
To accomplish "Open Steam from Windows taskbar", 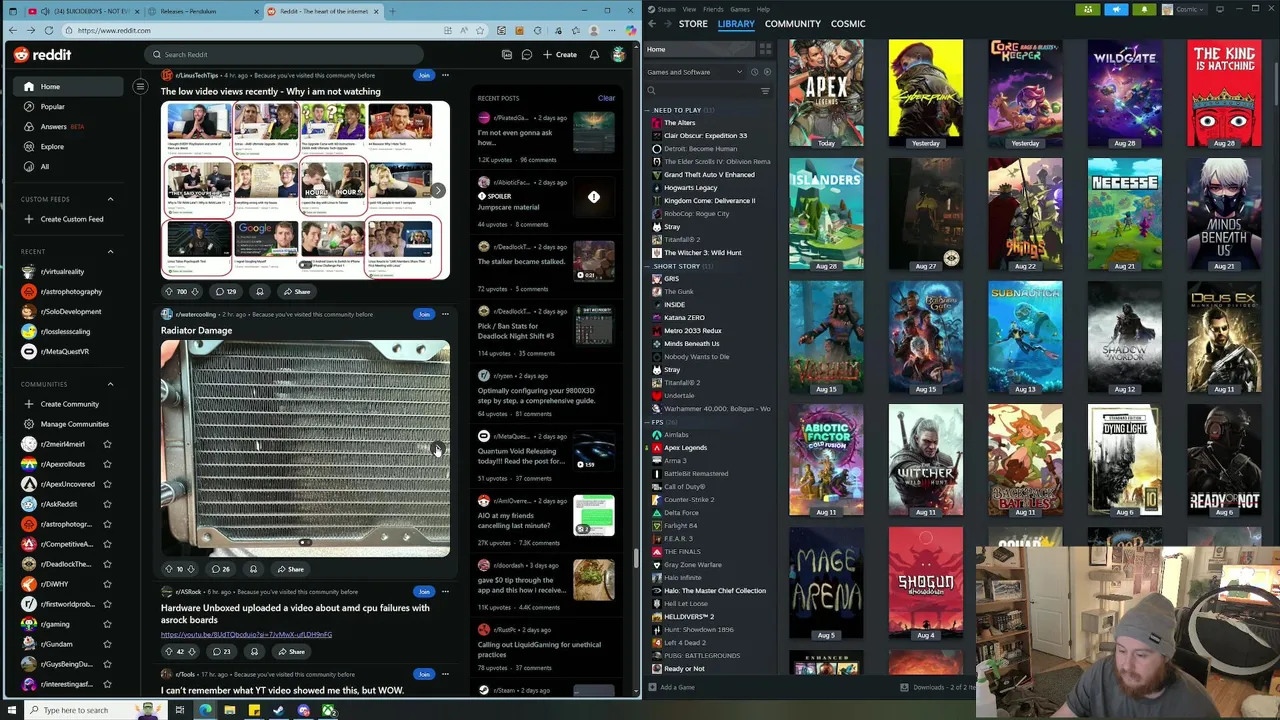I will [278, 710].
